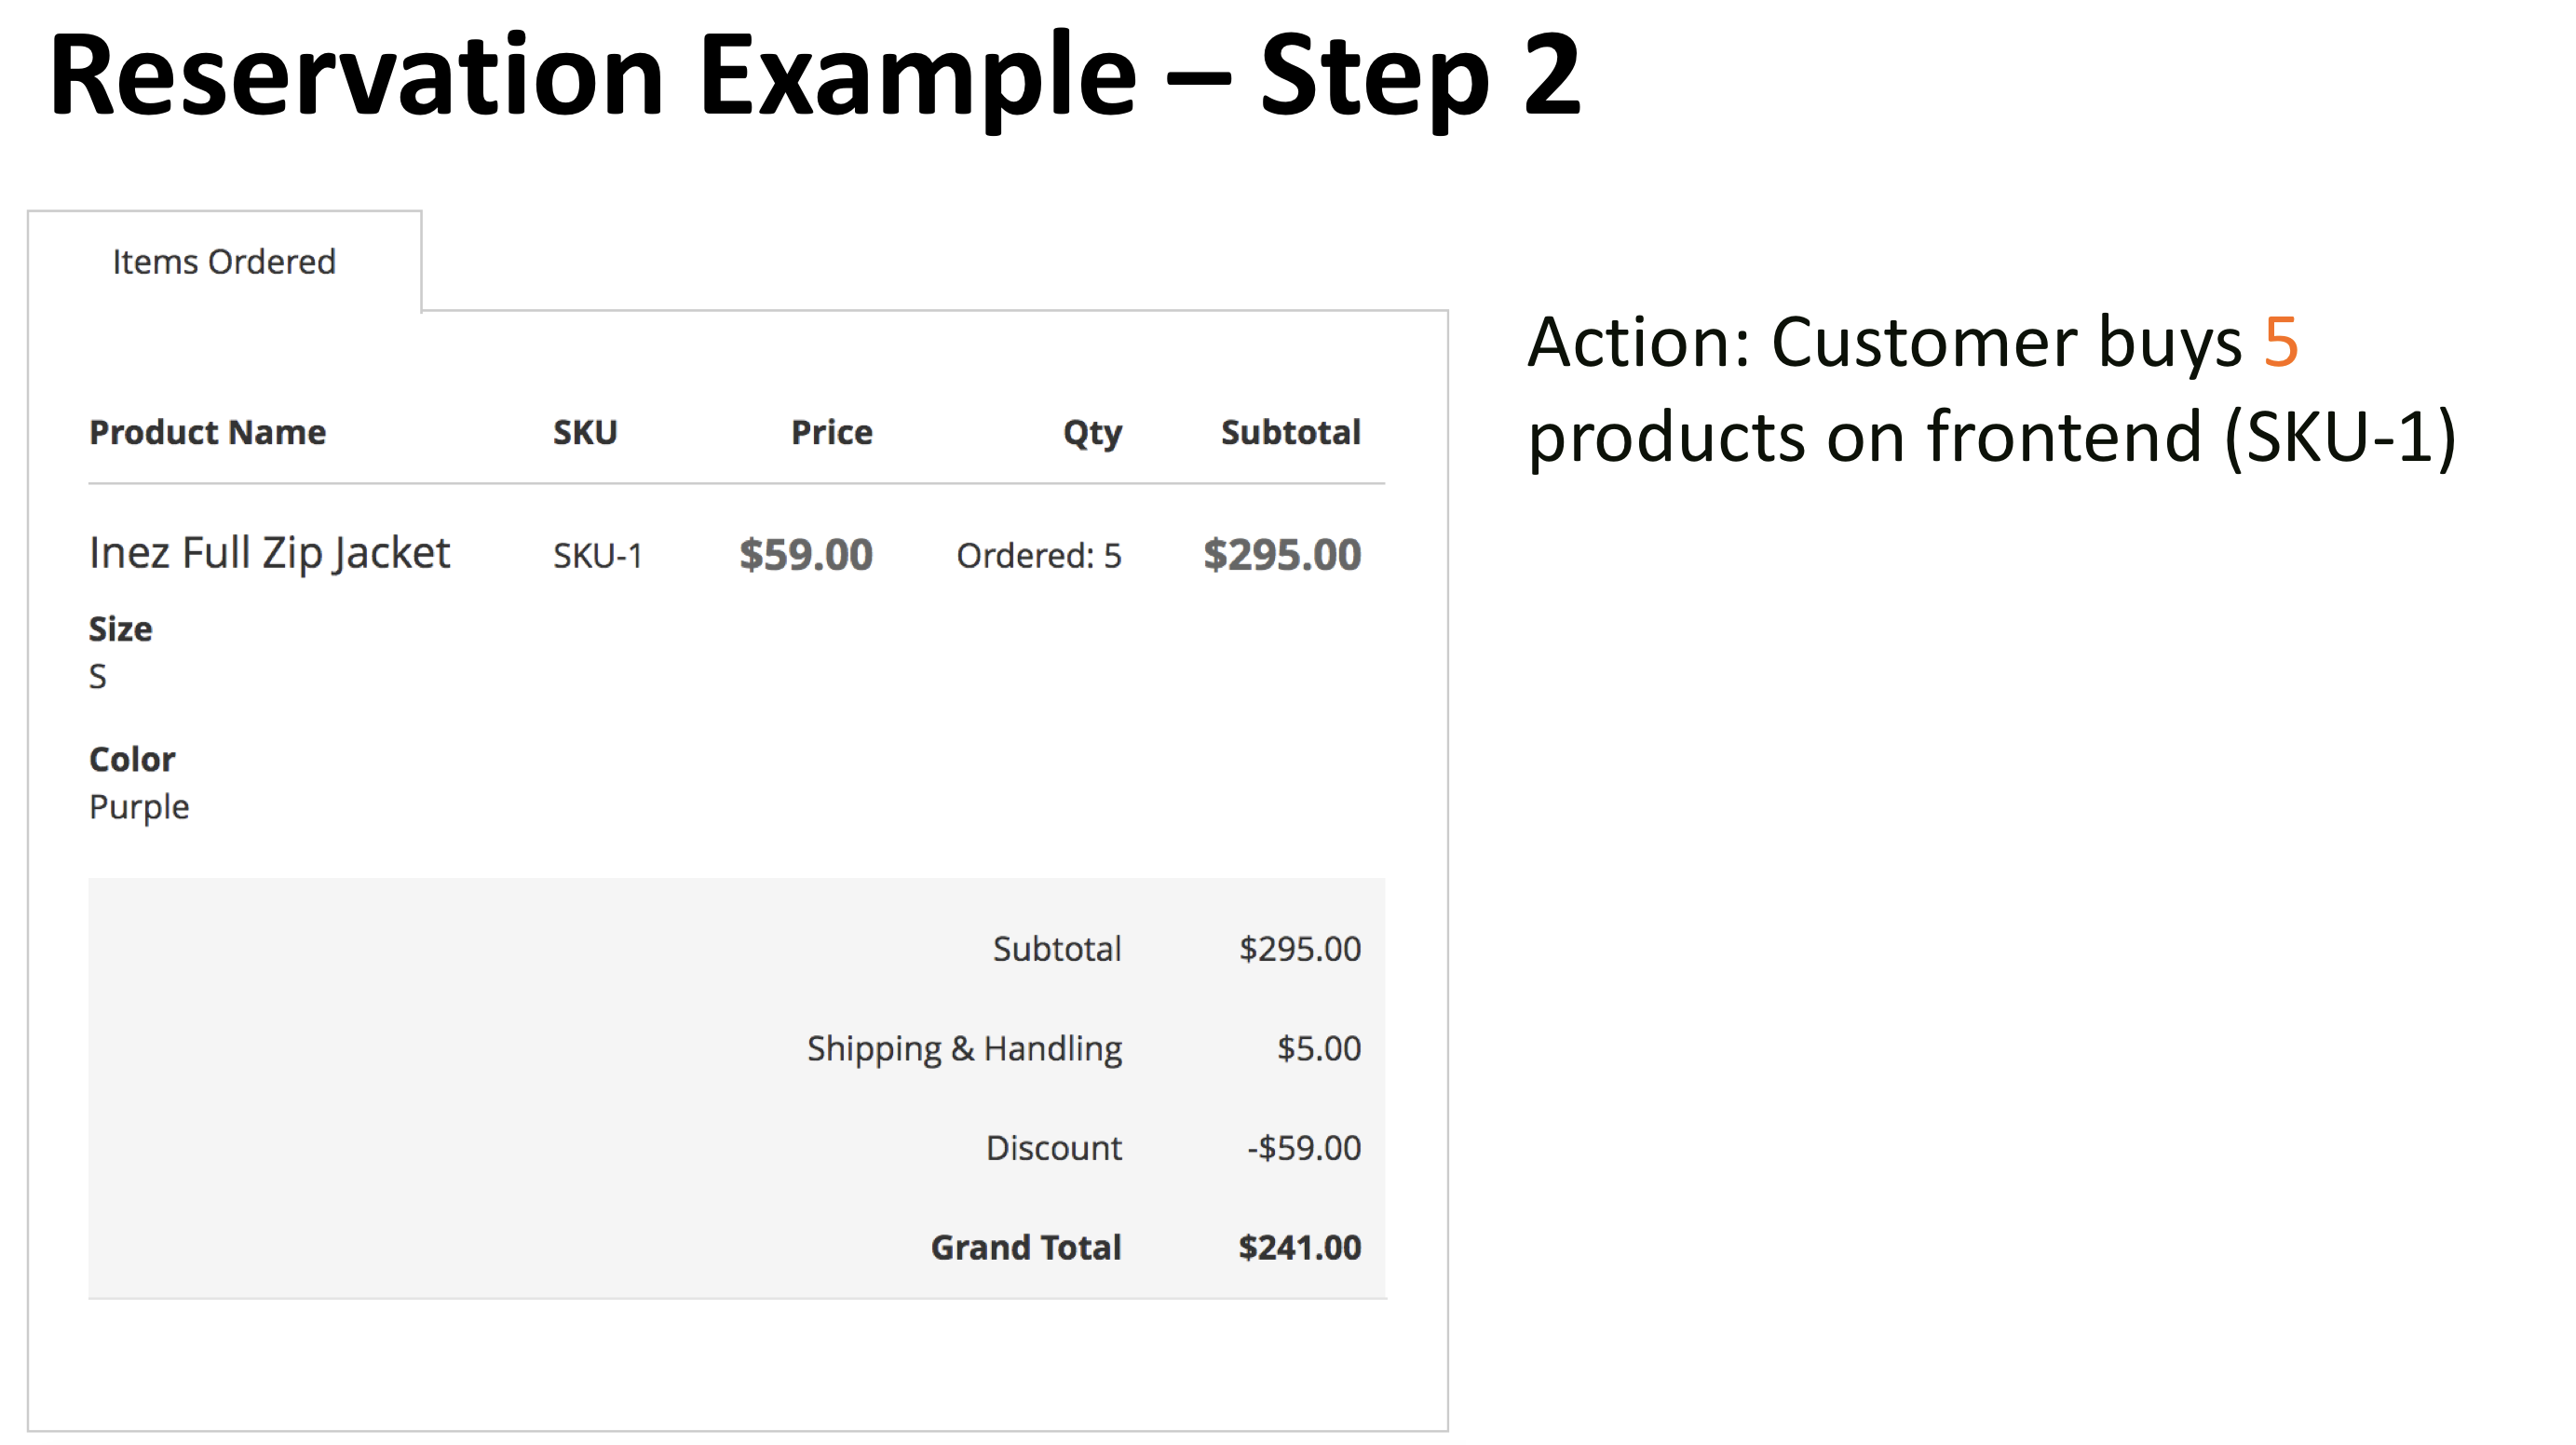This screenshot has height=1445, width=2576.
Task: Click the Qty column header
Action: (1091, 432)
